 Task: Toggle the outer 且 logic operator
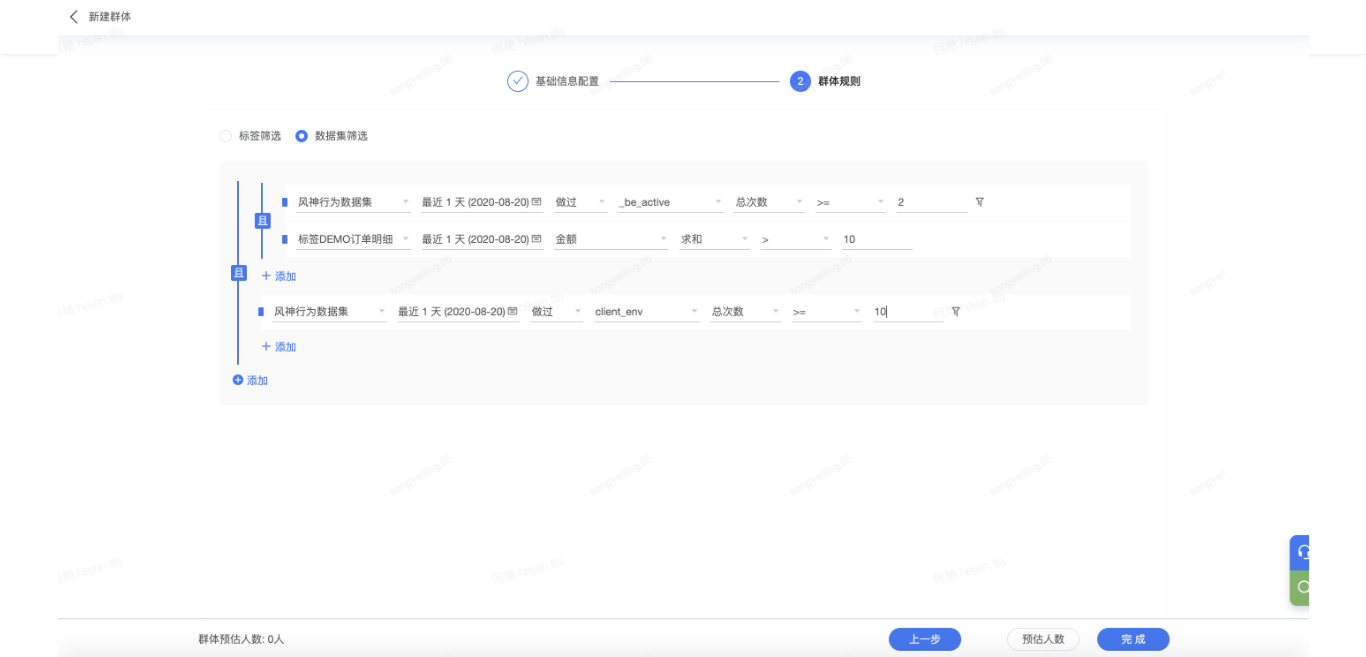coord(239,272)
